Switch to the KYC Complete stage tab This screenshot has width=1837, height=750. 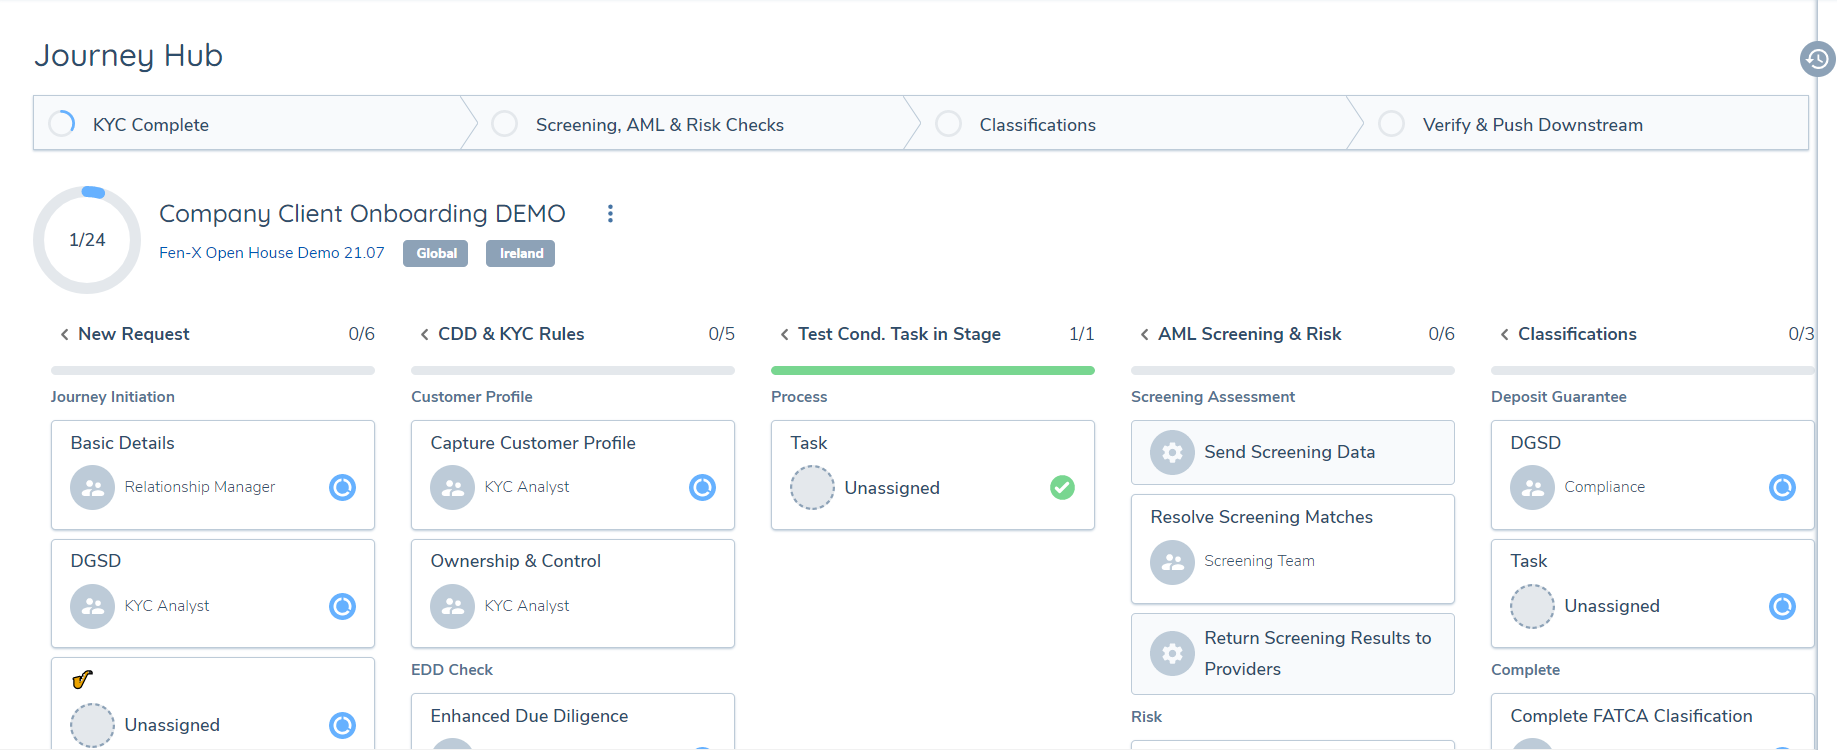(150, 125)
